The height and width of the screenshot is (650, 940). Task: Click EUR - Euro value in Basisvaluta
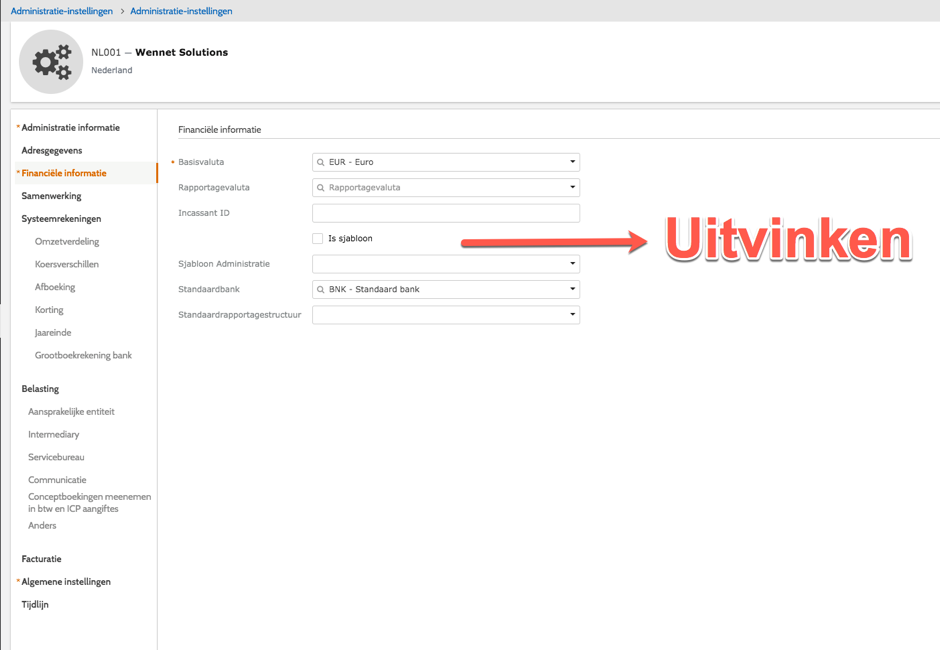coord(351,162)
